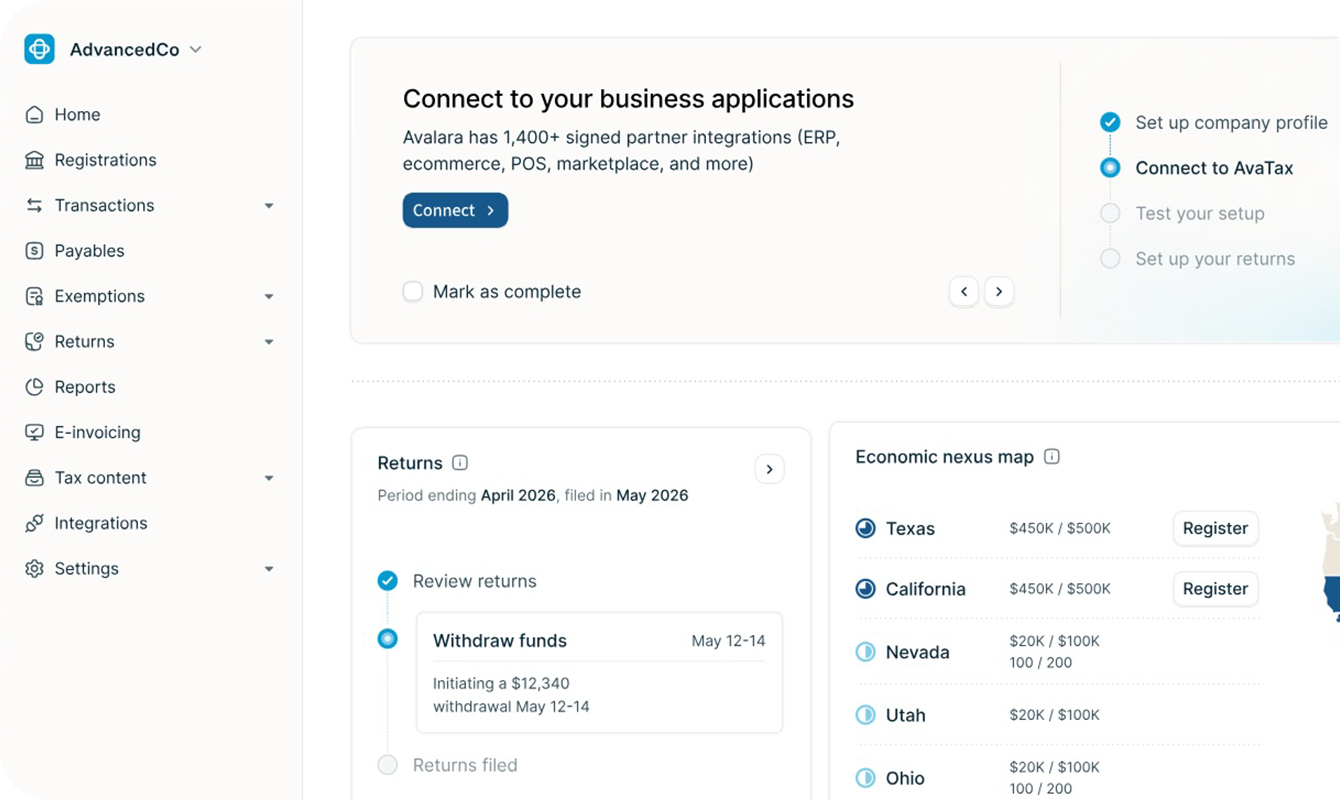Click Connect to your business applications heading

coord(628,99)
